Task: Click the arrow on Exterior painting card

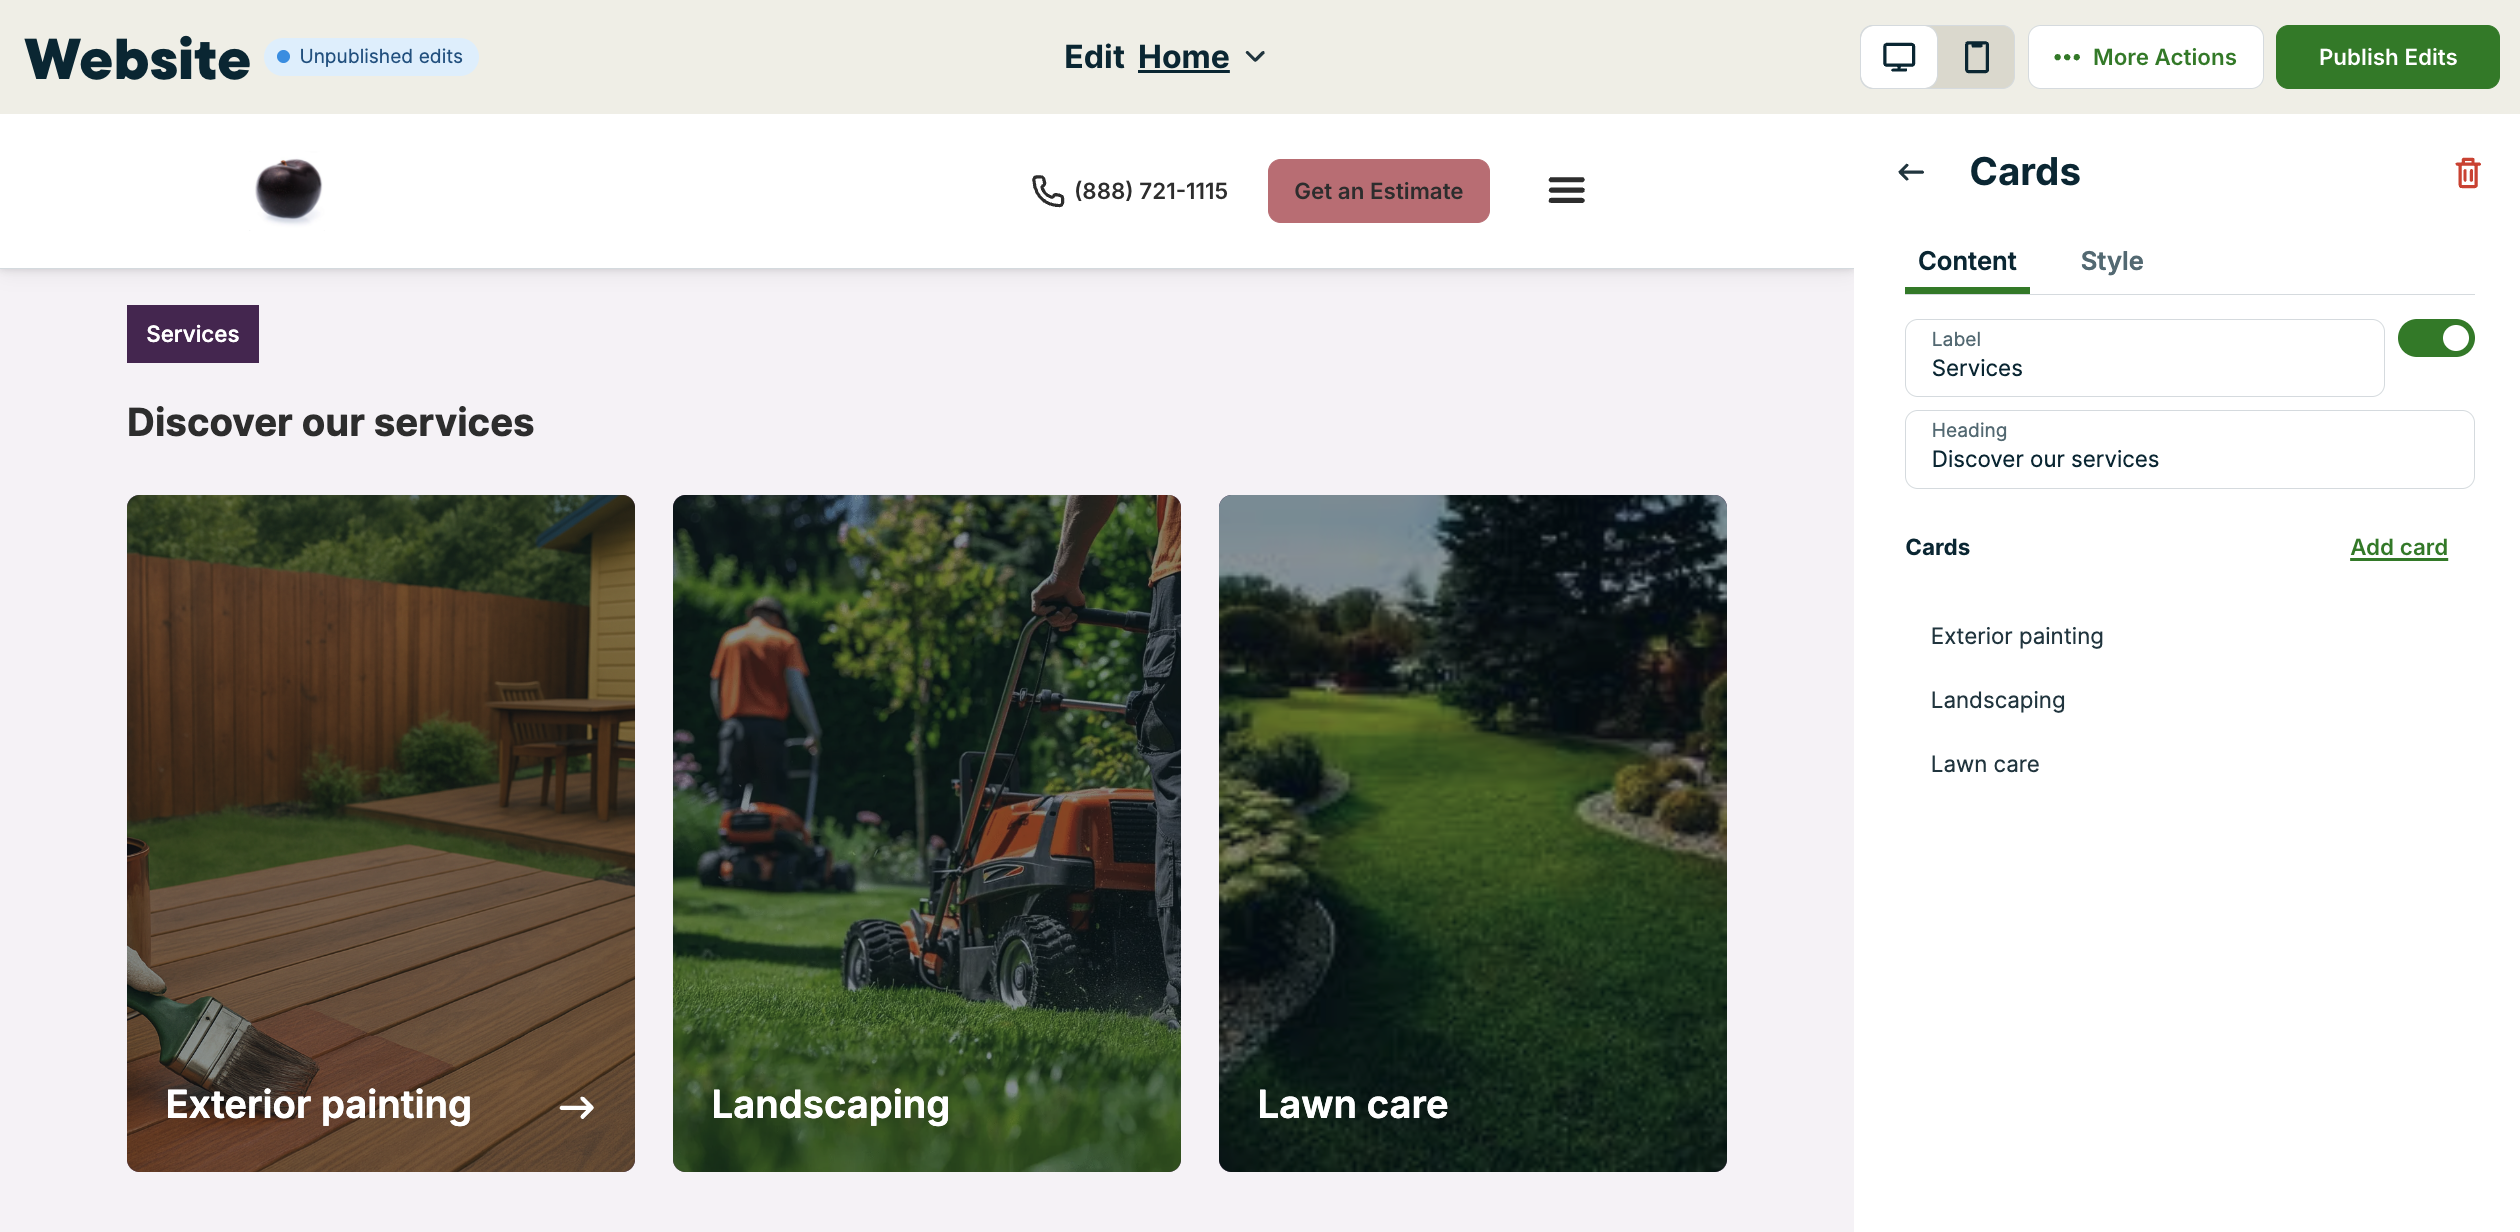Action: click(x=576, y=1107)
